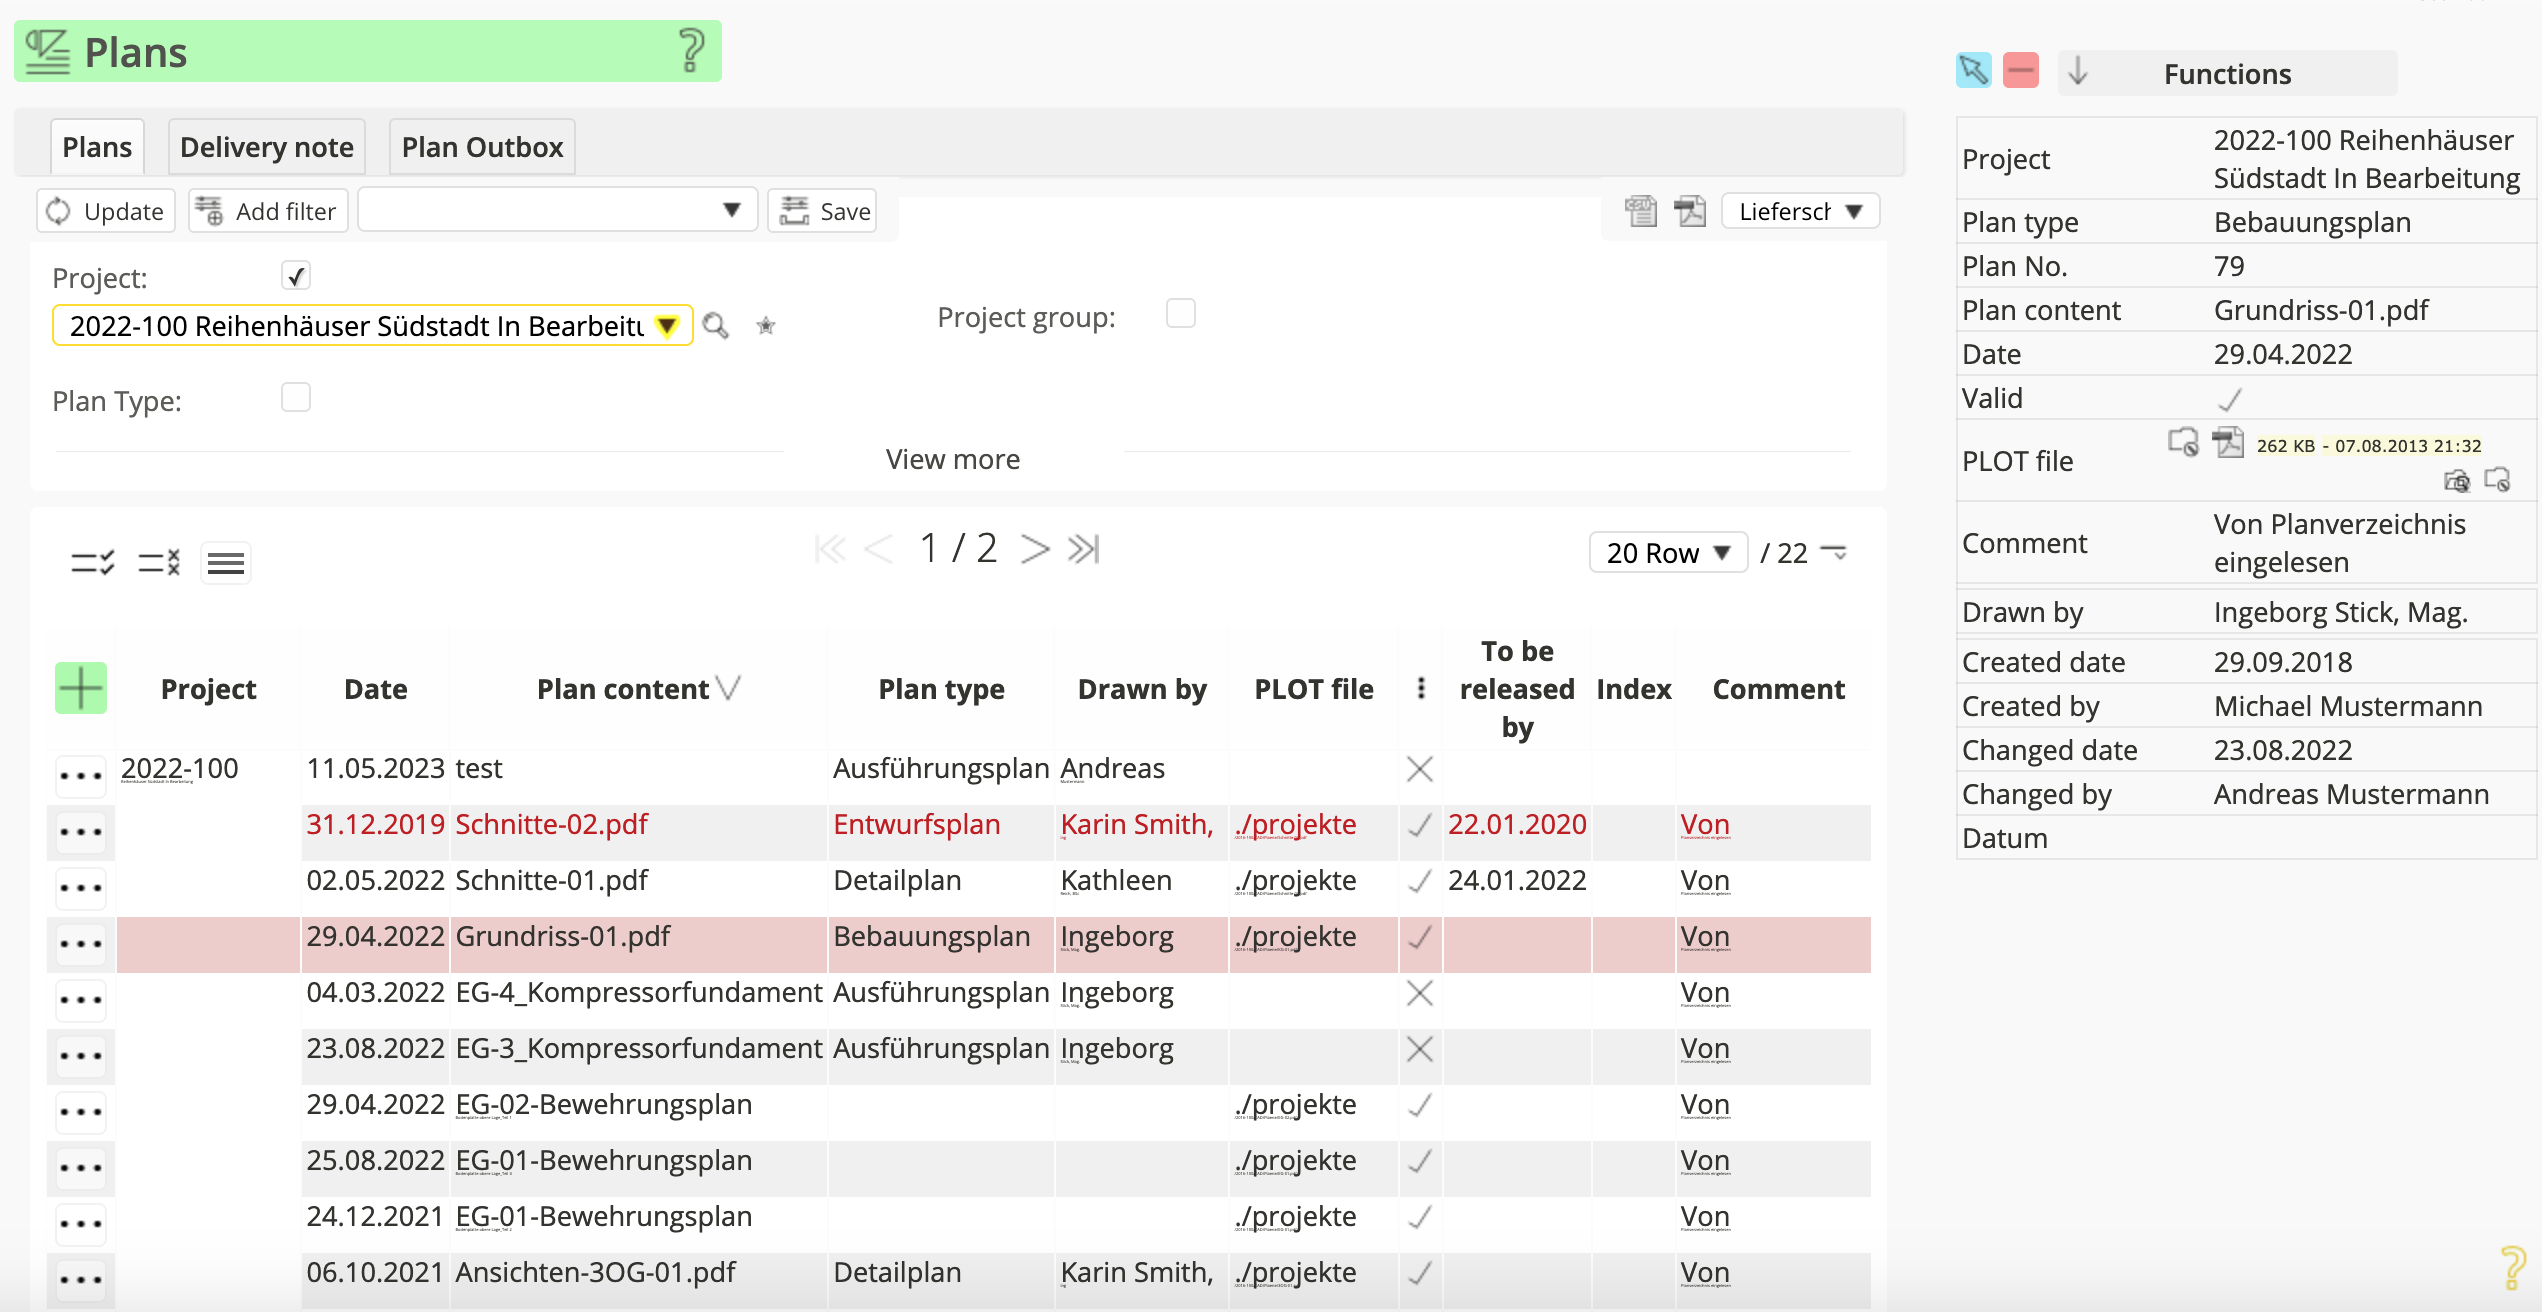The image size is (2542, 1312).
Task: Click the green add plan plus icon
Action: (80, 688)
